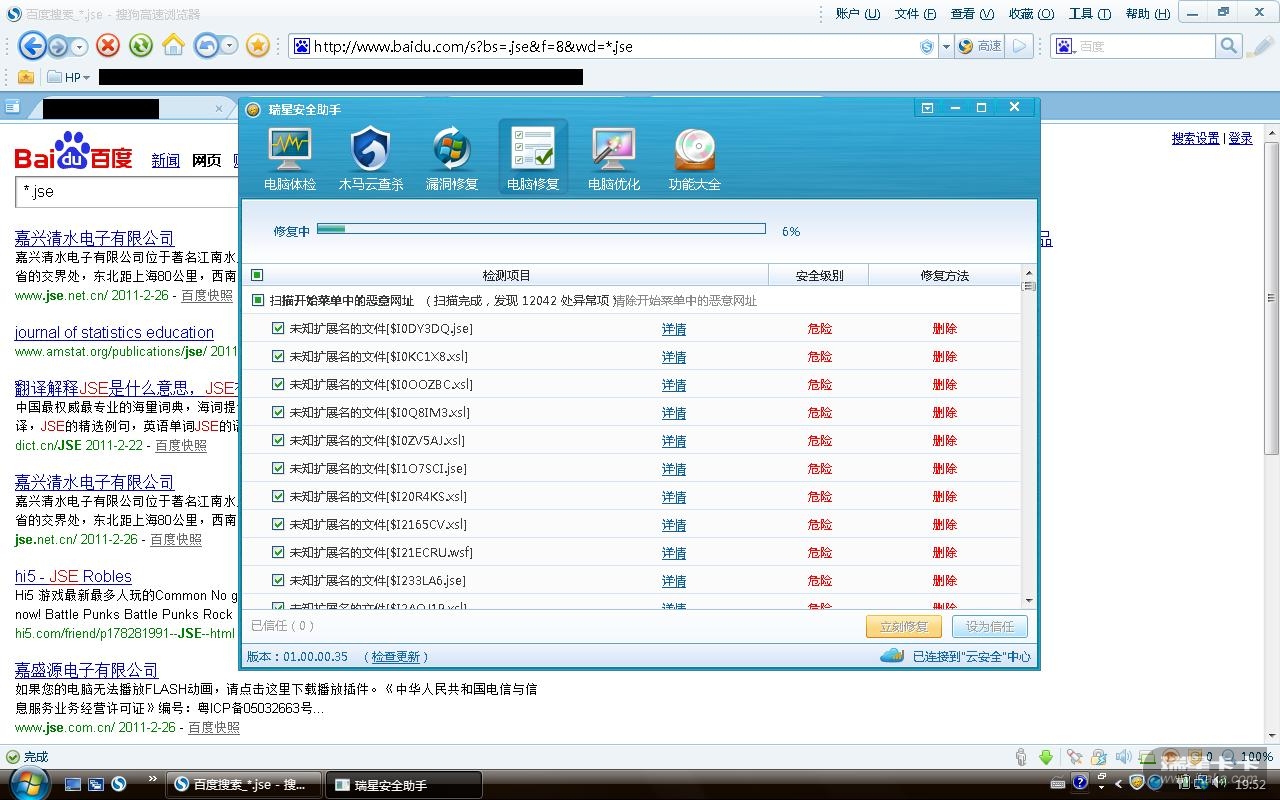The height and width of the screenshot is (800, 1280).
Task: Click the Start orb on the taskbar
Action: pyautogui.click(x=30, y=783)
